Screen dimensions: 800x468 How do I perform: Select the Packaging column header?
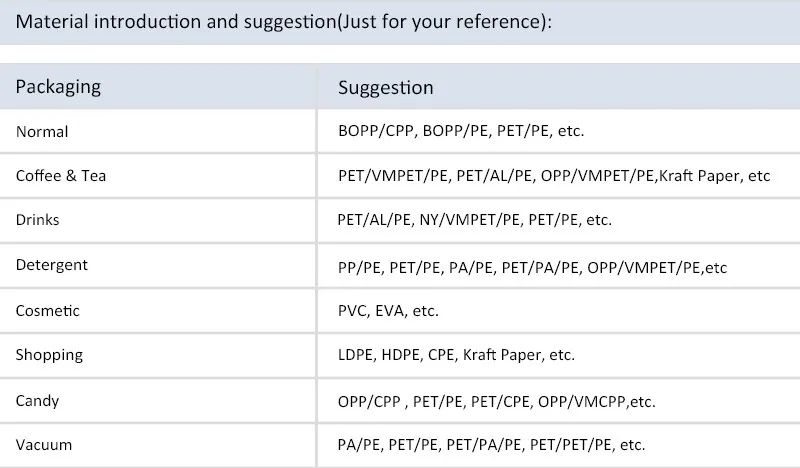pyautogui.click(x=58, y=87)
